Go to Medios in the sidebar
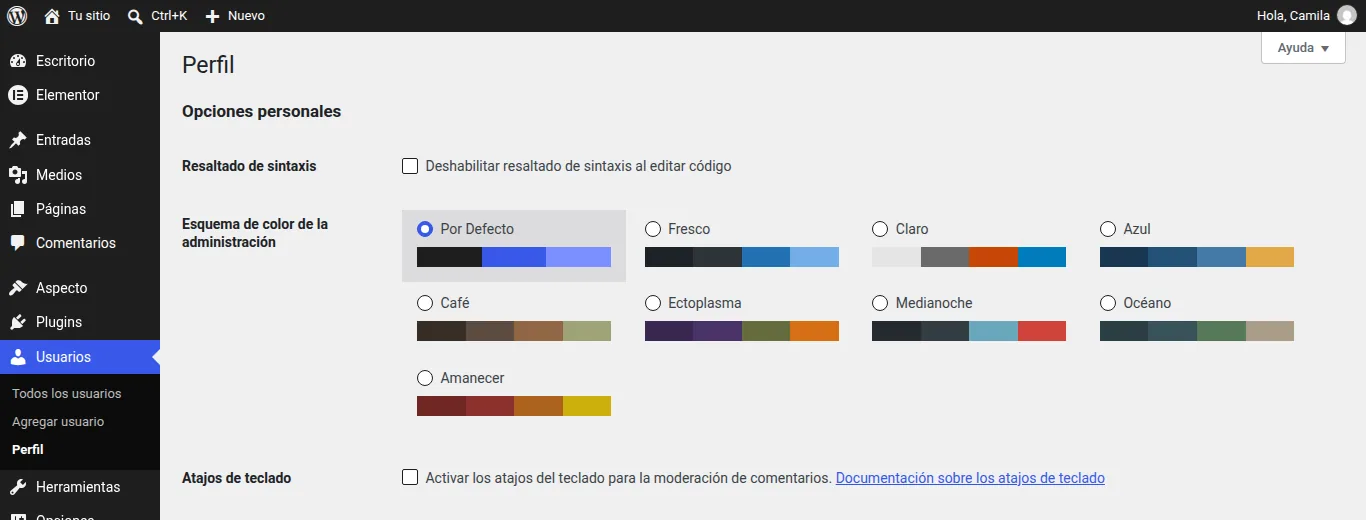This screenshot has height=520, width=1366. [80, 175]
